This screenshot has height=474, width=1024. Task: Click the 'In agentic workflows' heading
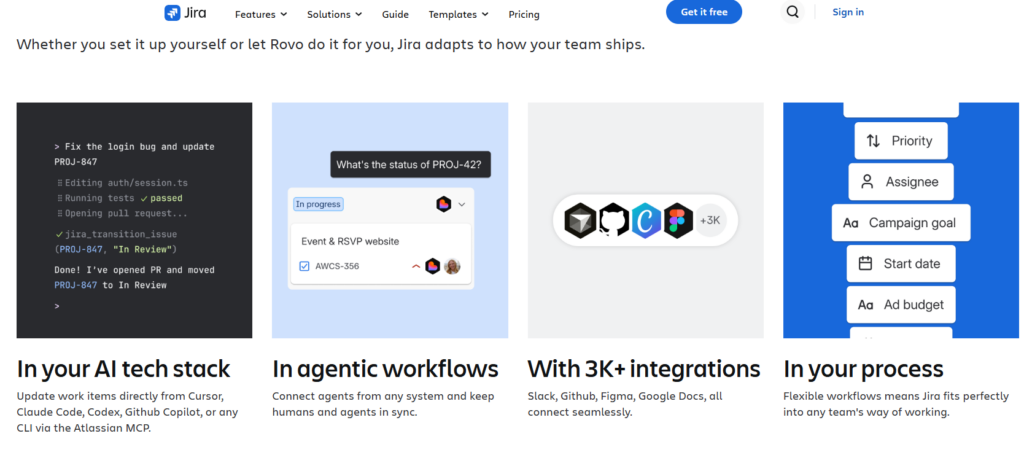click(x=385, y=369)
